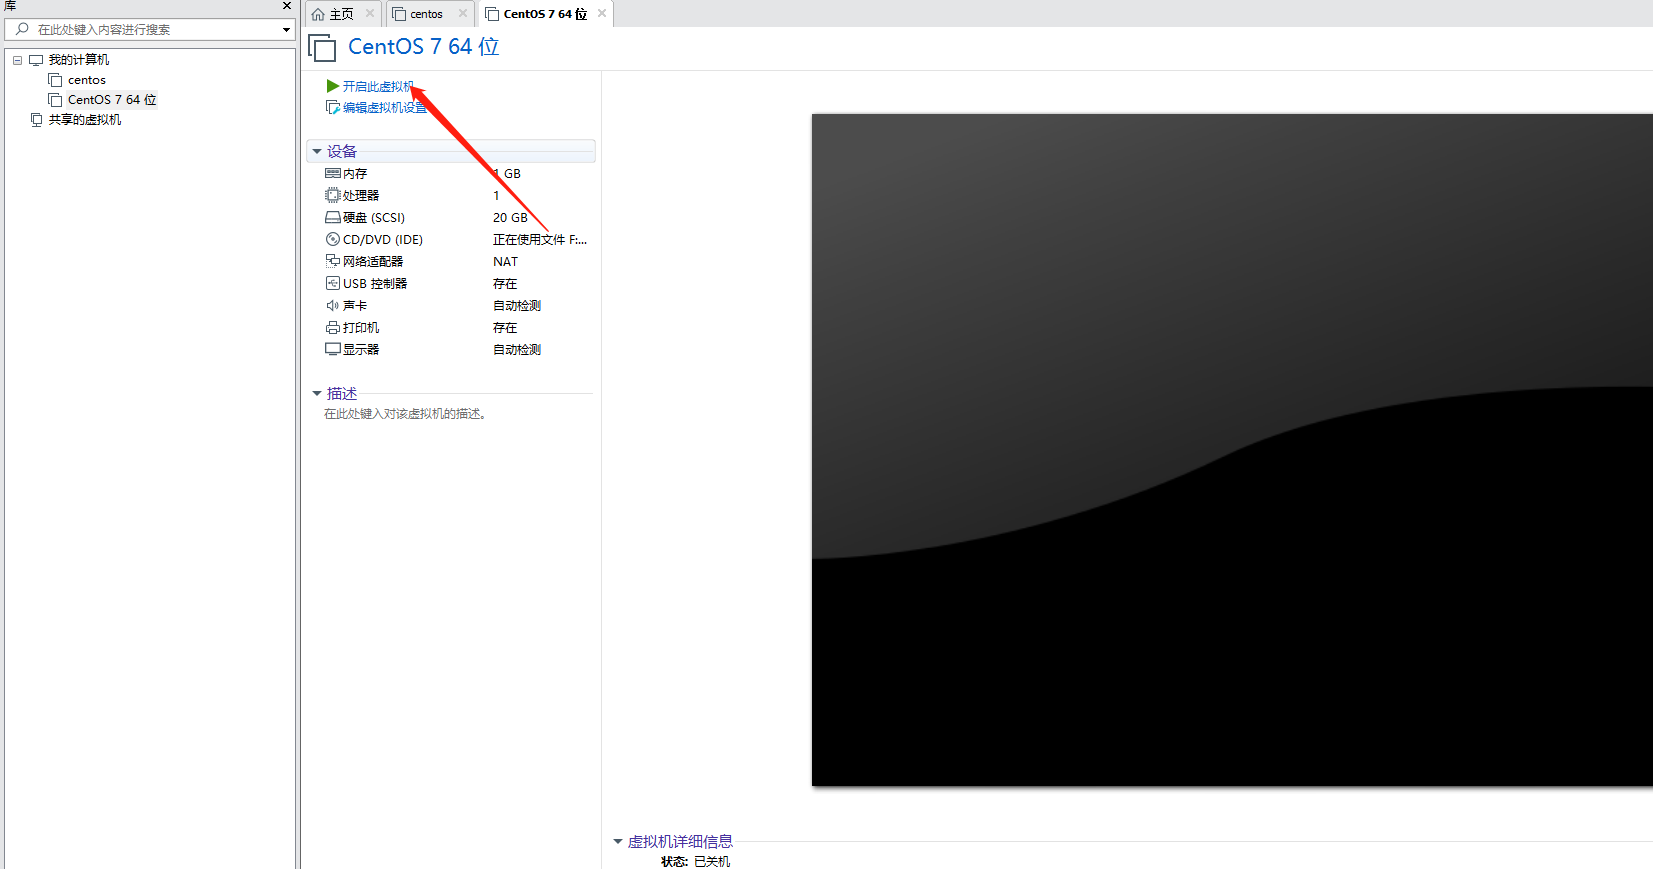Select CentOS 7 64 位 in library tree
1653x869 pixels.
click(112, 100)
